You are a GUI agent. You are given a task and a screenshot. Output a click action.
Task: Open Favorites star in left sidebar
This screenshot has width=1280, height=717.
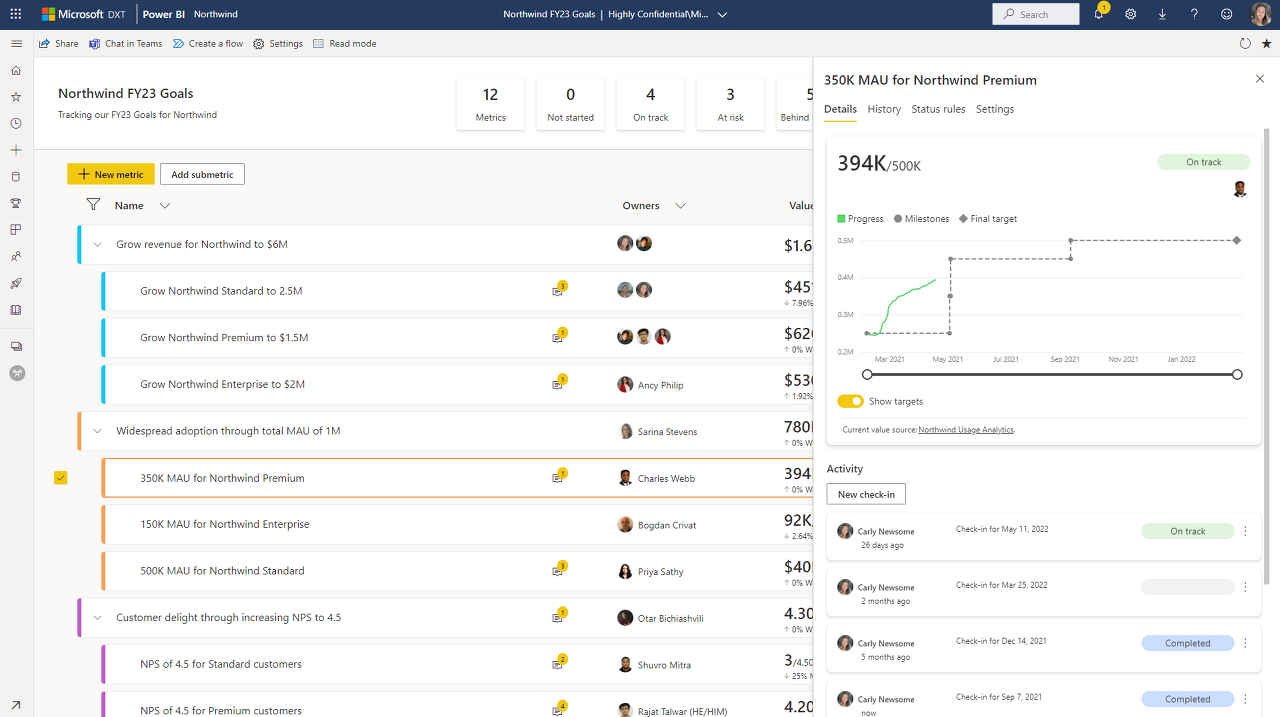pyautogui.click(x=16, y=97)
